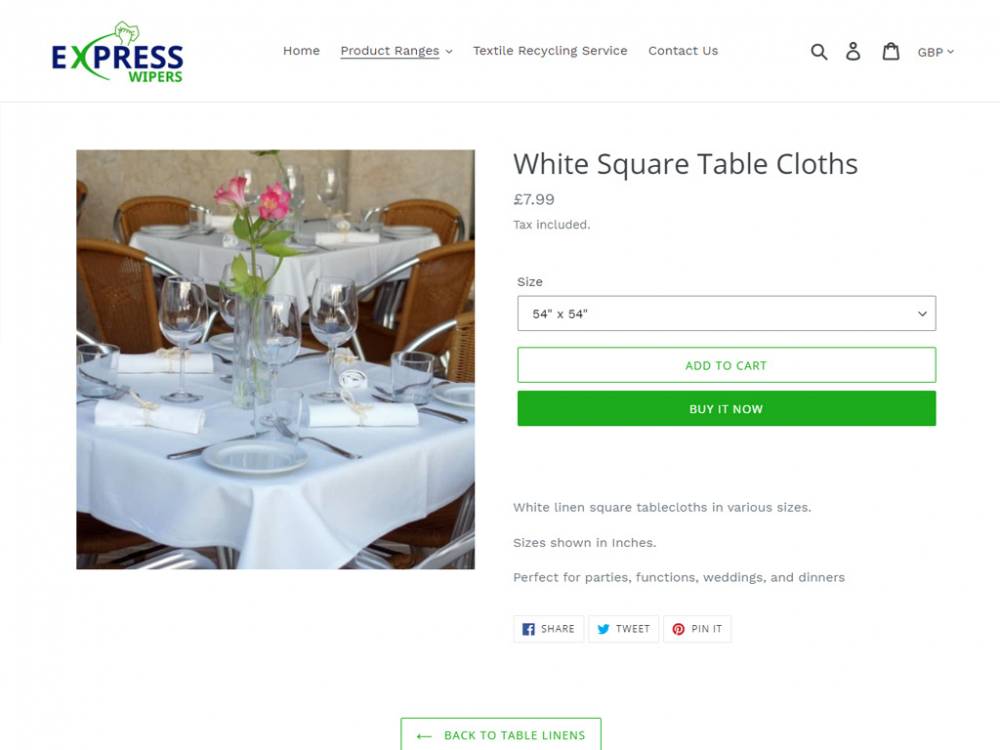The width and height of the screenshot is (1000, 750).
Task: Click the Express Wipers logo
Action: pyautogui.click(x=118, y=52)
